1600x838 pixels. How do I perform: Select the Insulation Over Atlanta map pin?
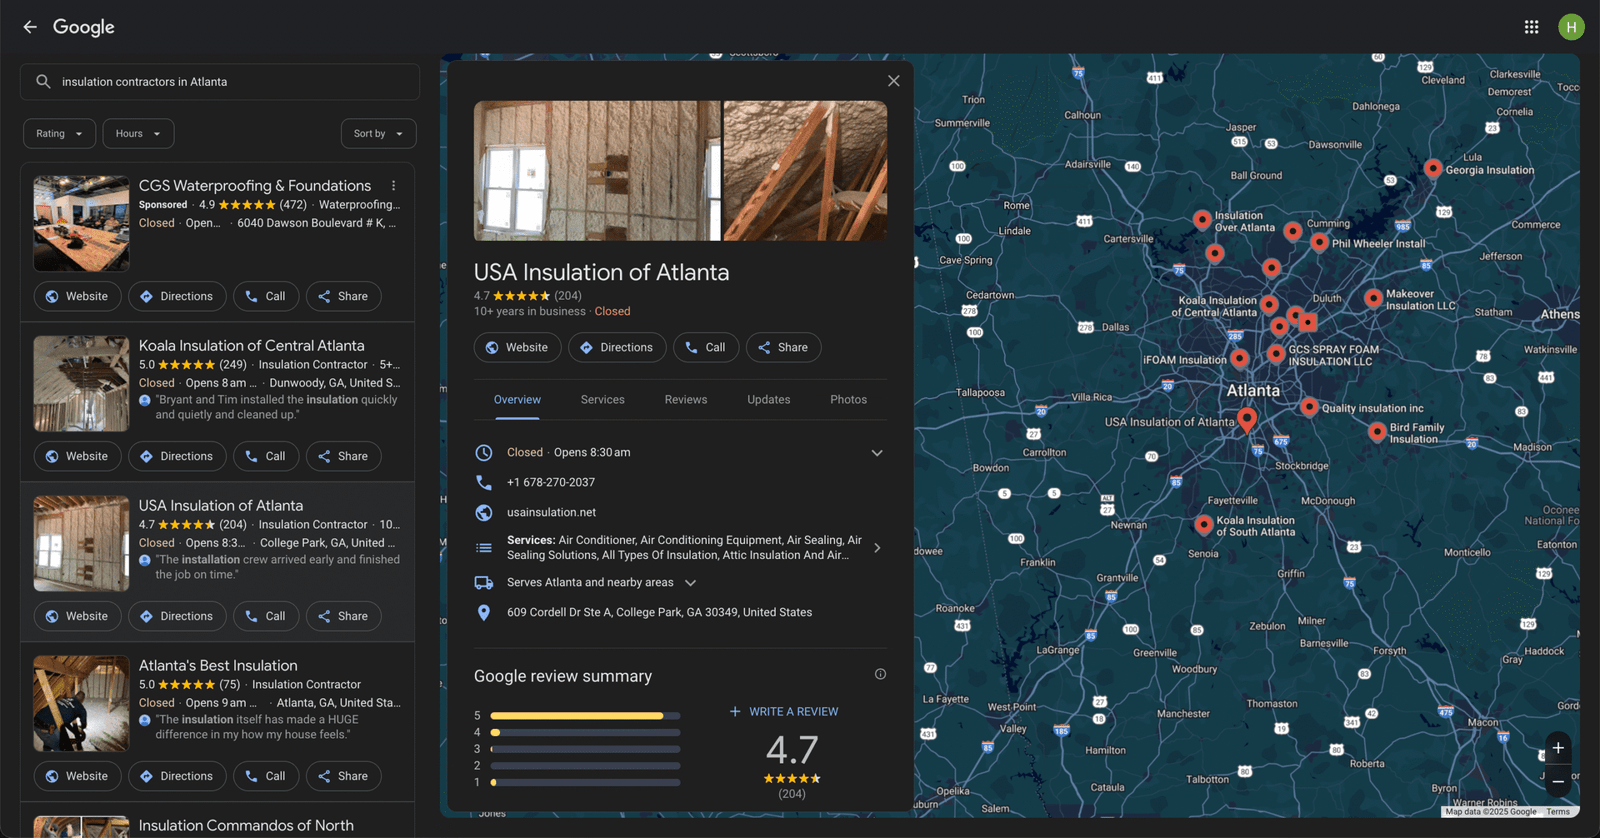[x=1202, y=219]
